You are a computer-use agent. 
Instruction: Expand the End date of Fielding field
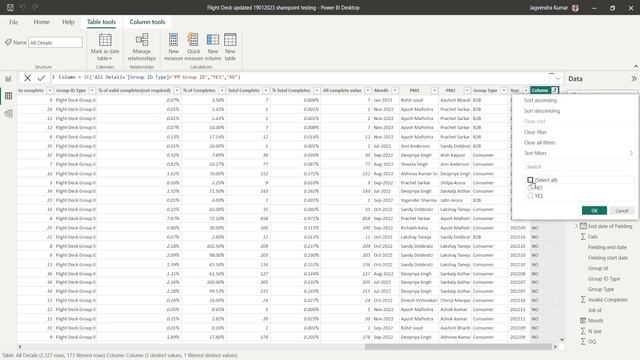(x=576, y=226)
